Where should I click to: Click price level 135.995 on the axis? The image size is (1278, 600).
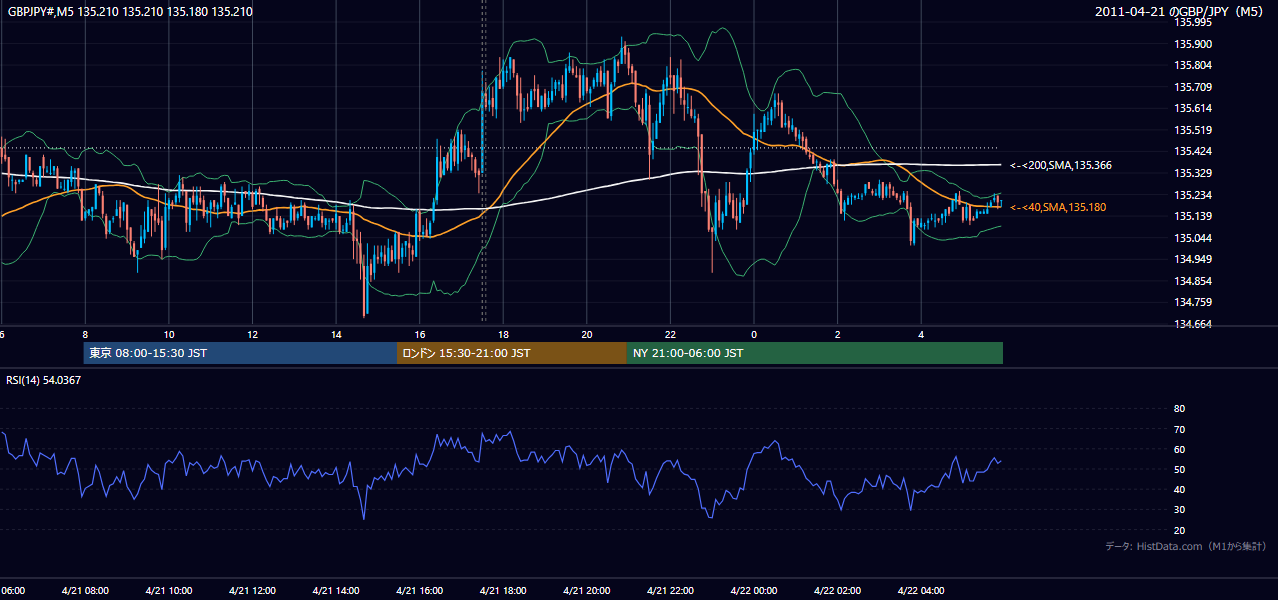click(1193, 22)
